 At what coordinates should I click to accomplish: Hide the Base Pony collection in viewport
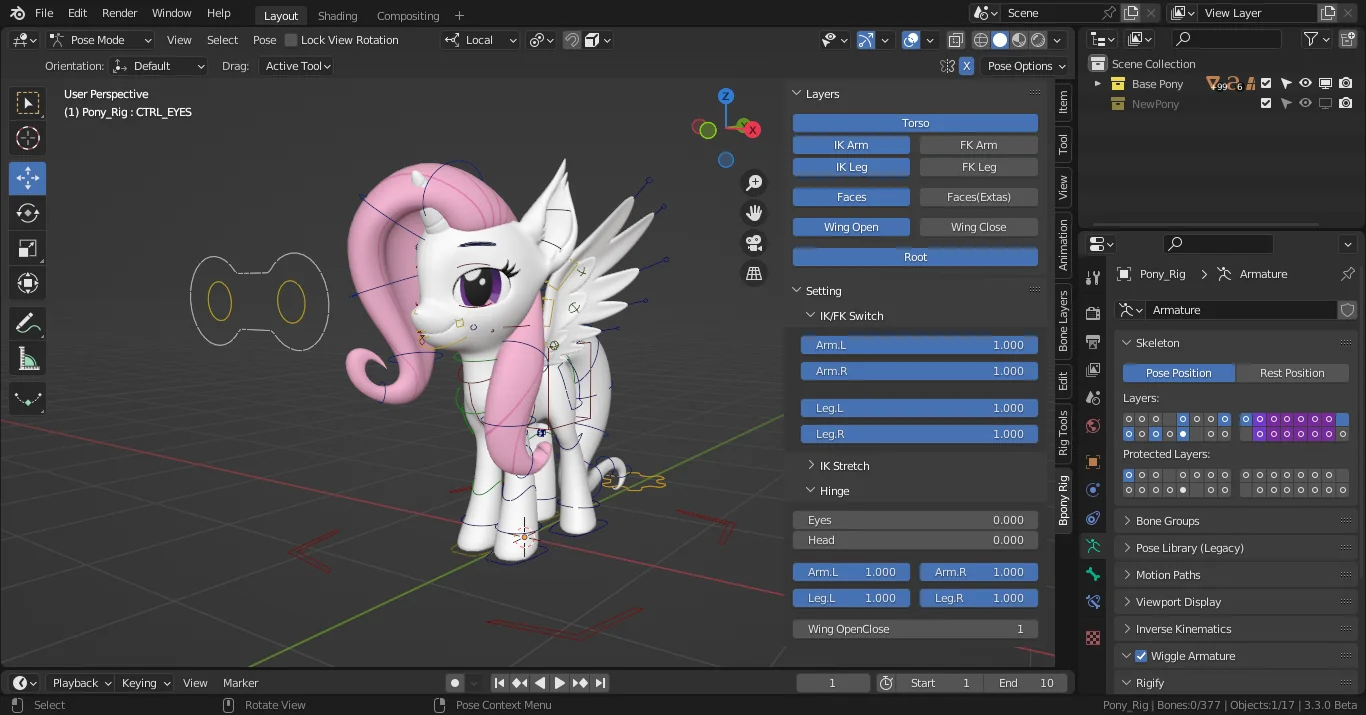pos(1305,83)
